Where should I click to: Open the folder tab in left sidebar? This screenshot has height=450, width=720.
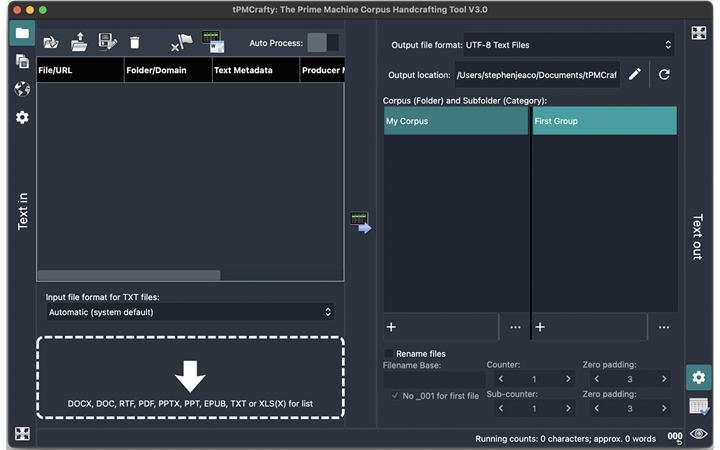(22, 33)
